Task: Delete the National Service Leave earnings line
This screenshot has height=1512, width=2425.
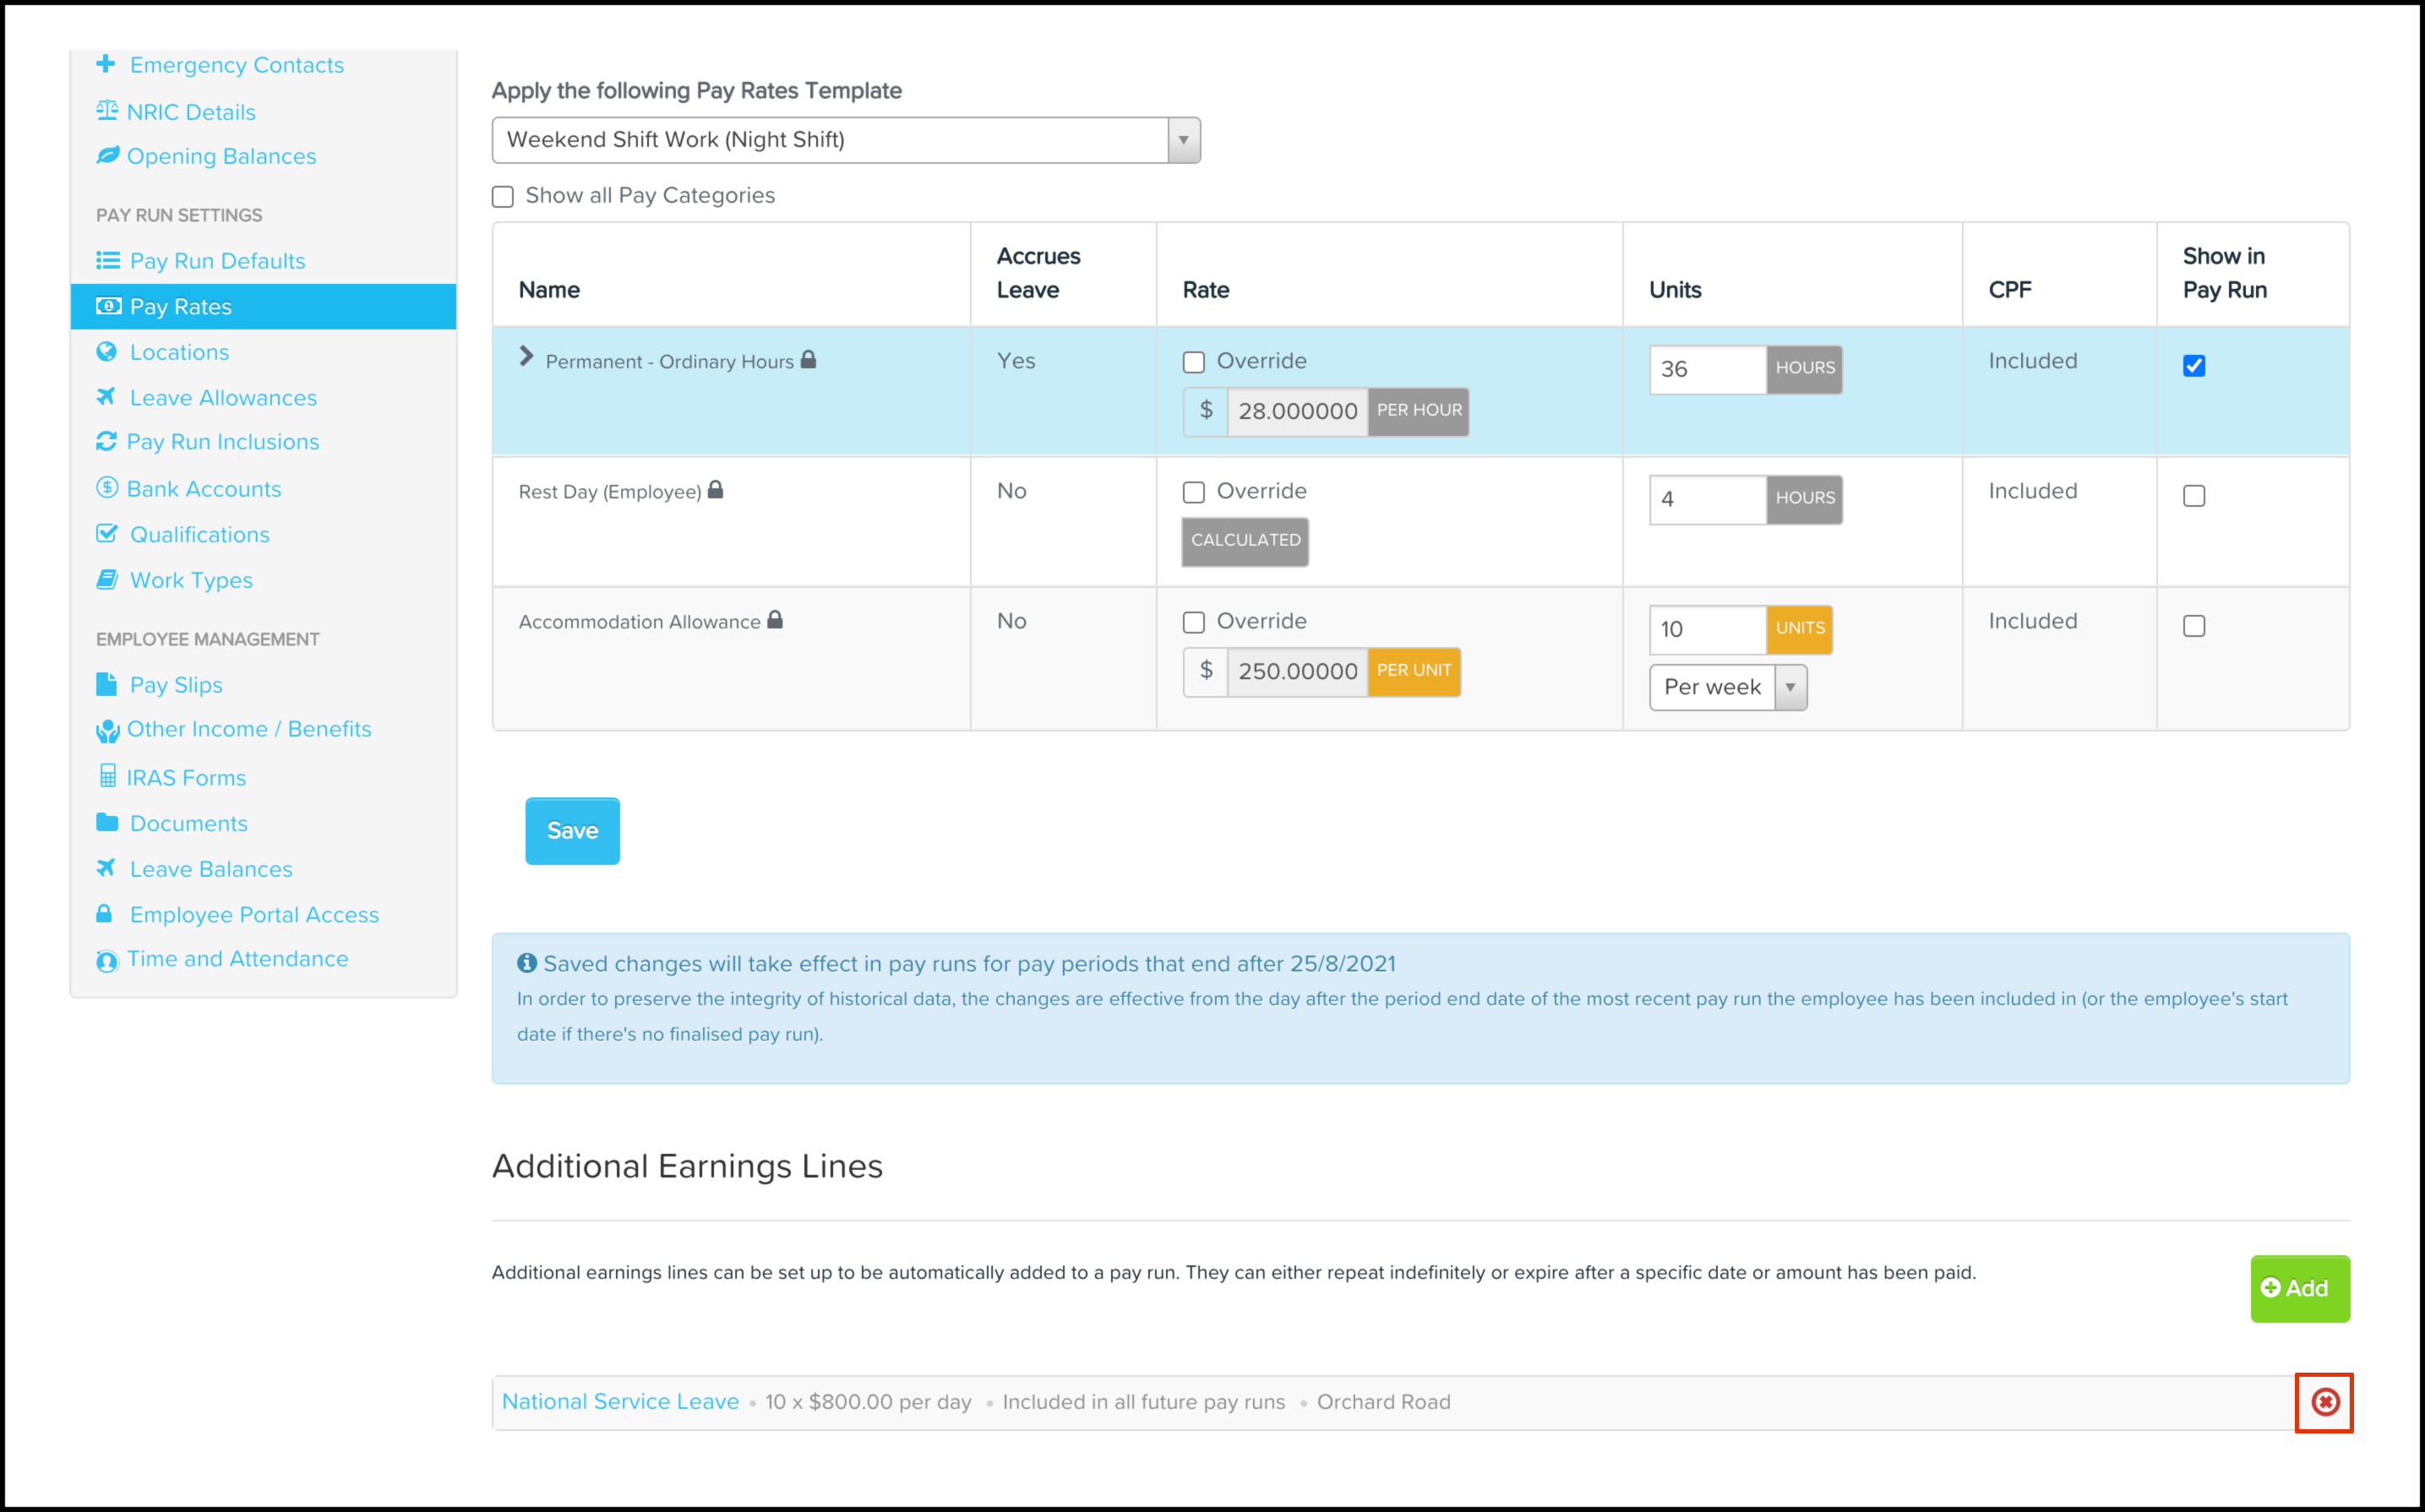Action: click(x=2325, y=1402)
